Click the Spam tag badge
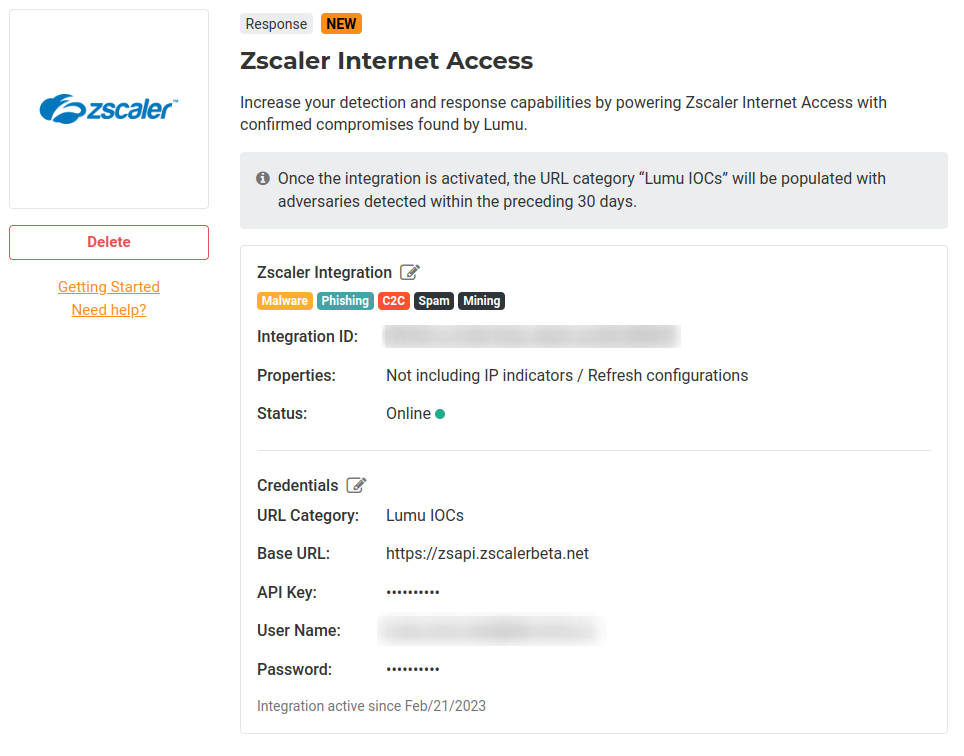The width and height of the screenshot is (964, 756). [x=434, y=301]
